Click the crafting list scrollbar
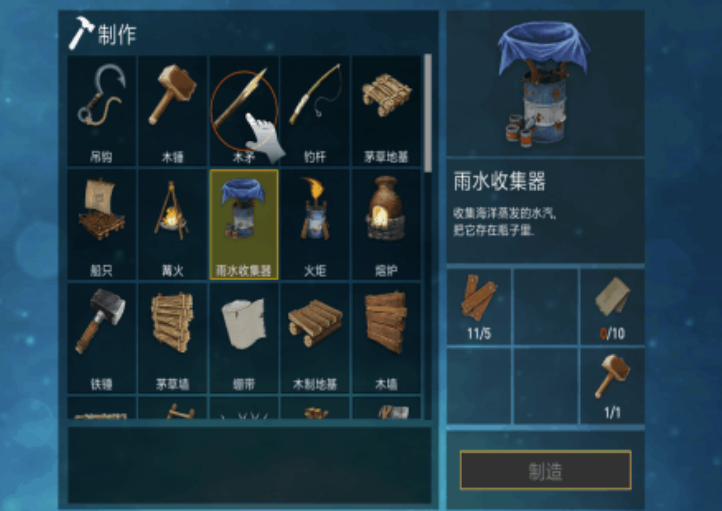Image resolution: width=722 pixels, height=511 pixels. 428,113
